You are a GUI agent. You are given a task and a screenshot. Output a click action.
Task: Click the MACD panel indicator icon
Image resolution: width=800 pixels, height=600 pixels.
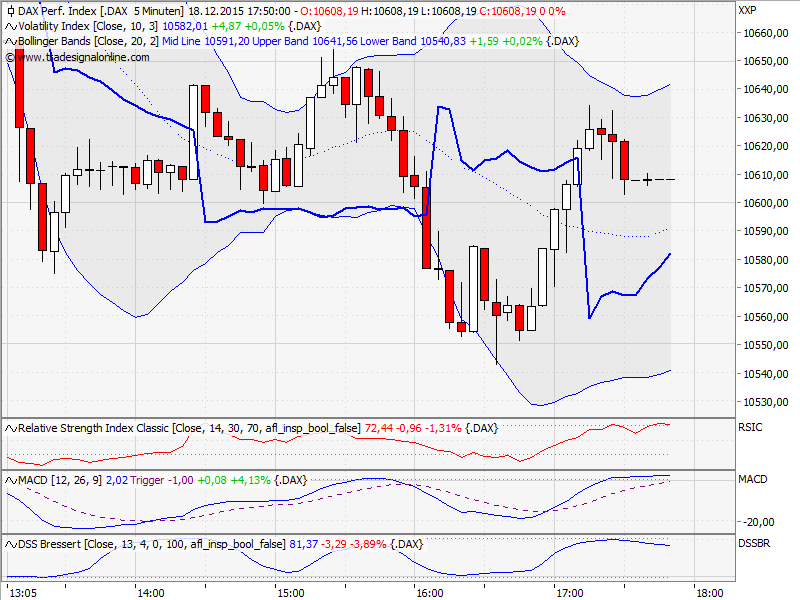[x=10, y=480]
